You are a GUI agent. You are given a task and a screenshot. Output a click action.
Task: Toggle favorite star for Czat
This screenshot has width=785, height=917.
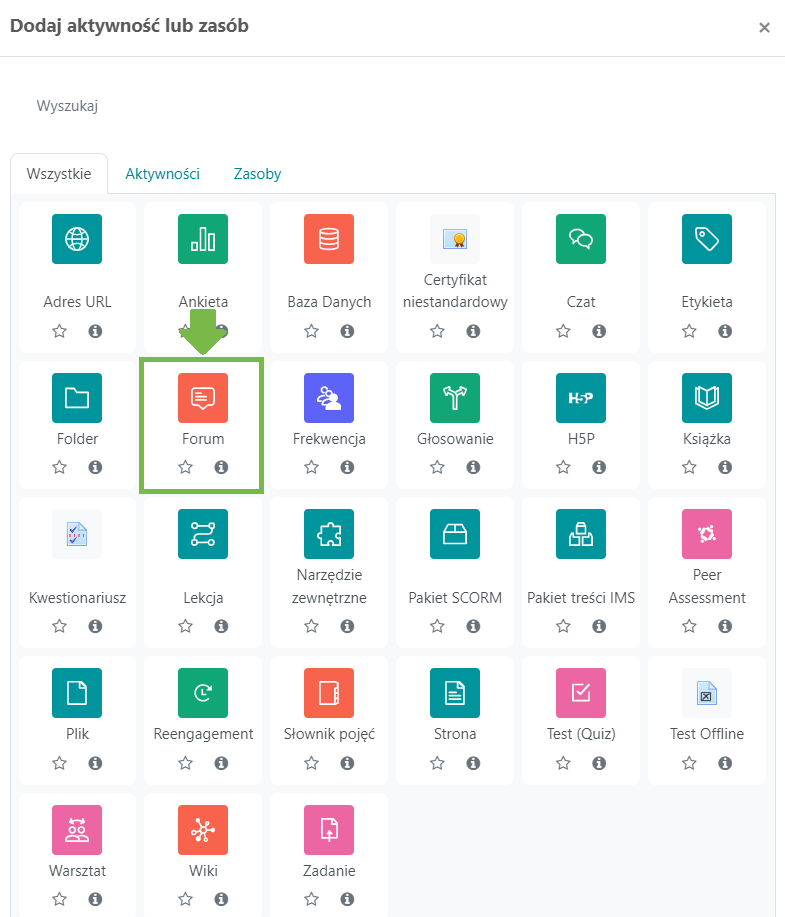coord(563,331)
